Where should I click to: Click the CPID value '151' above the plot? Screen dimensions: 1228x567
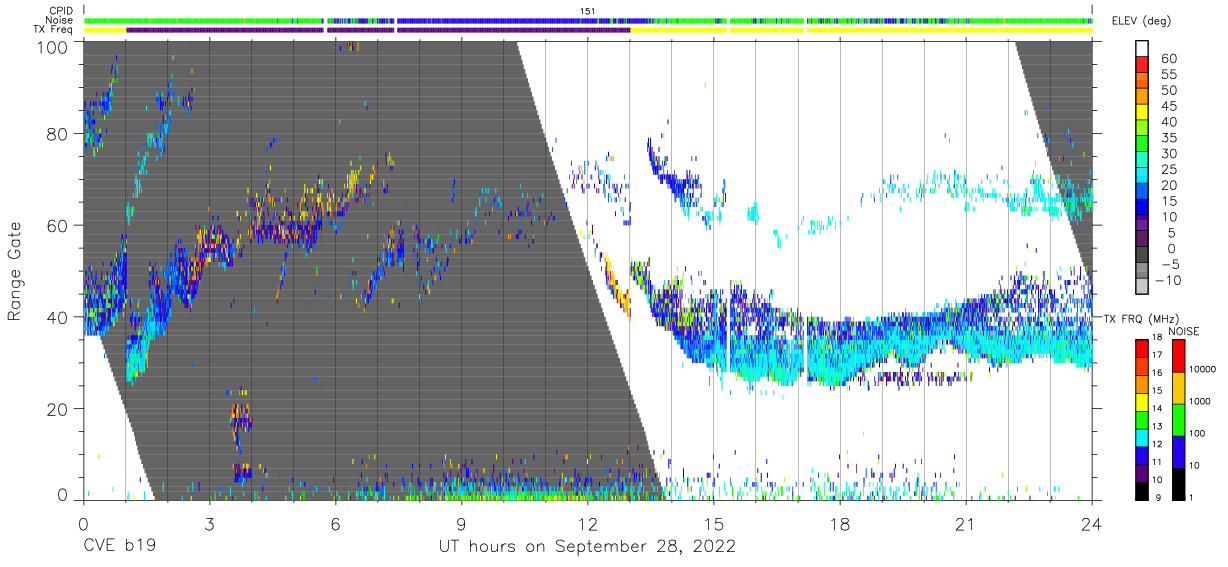588,11
